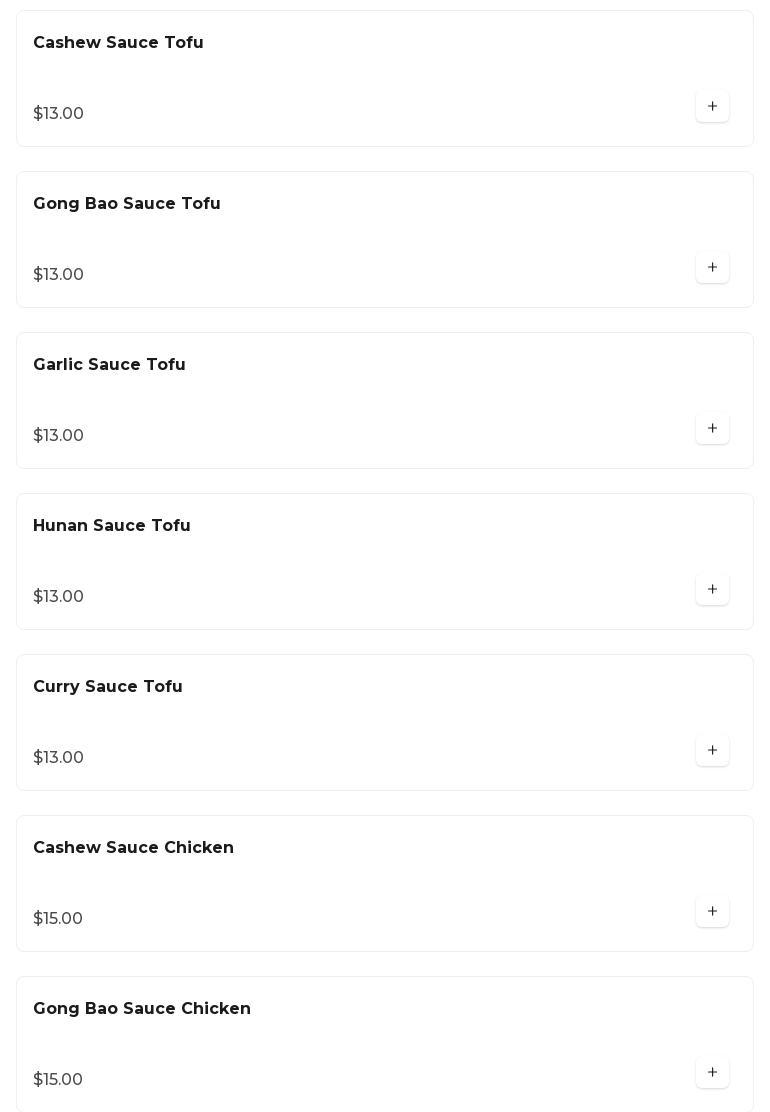Tap plus icon for Cashew Sauce Chicken

tap(712, 912)
